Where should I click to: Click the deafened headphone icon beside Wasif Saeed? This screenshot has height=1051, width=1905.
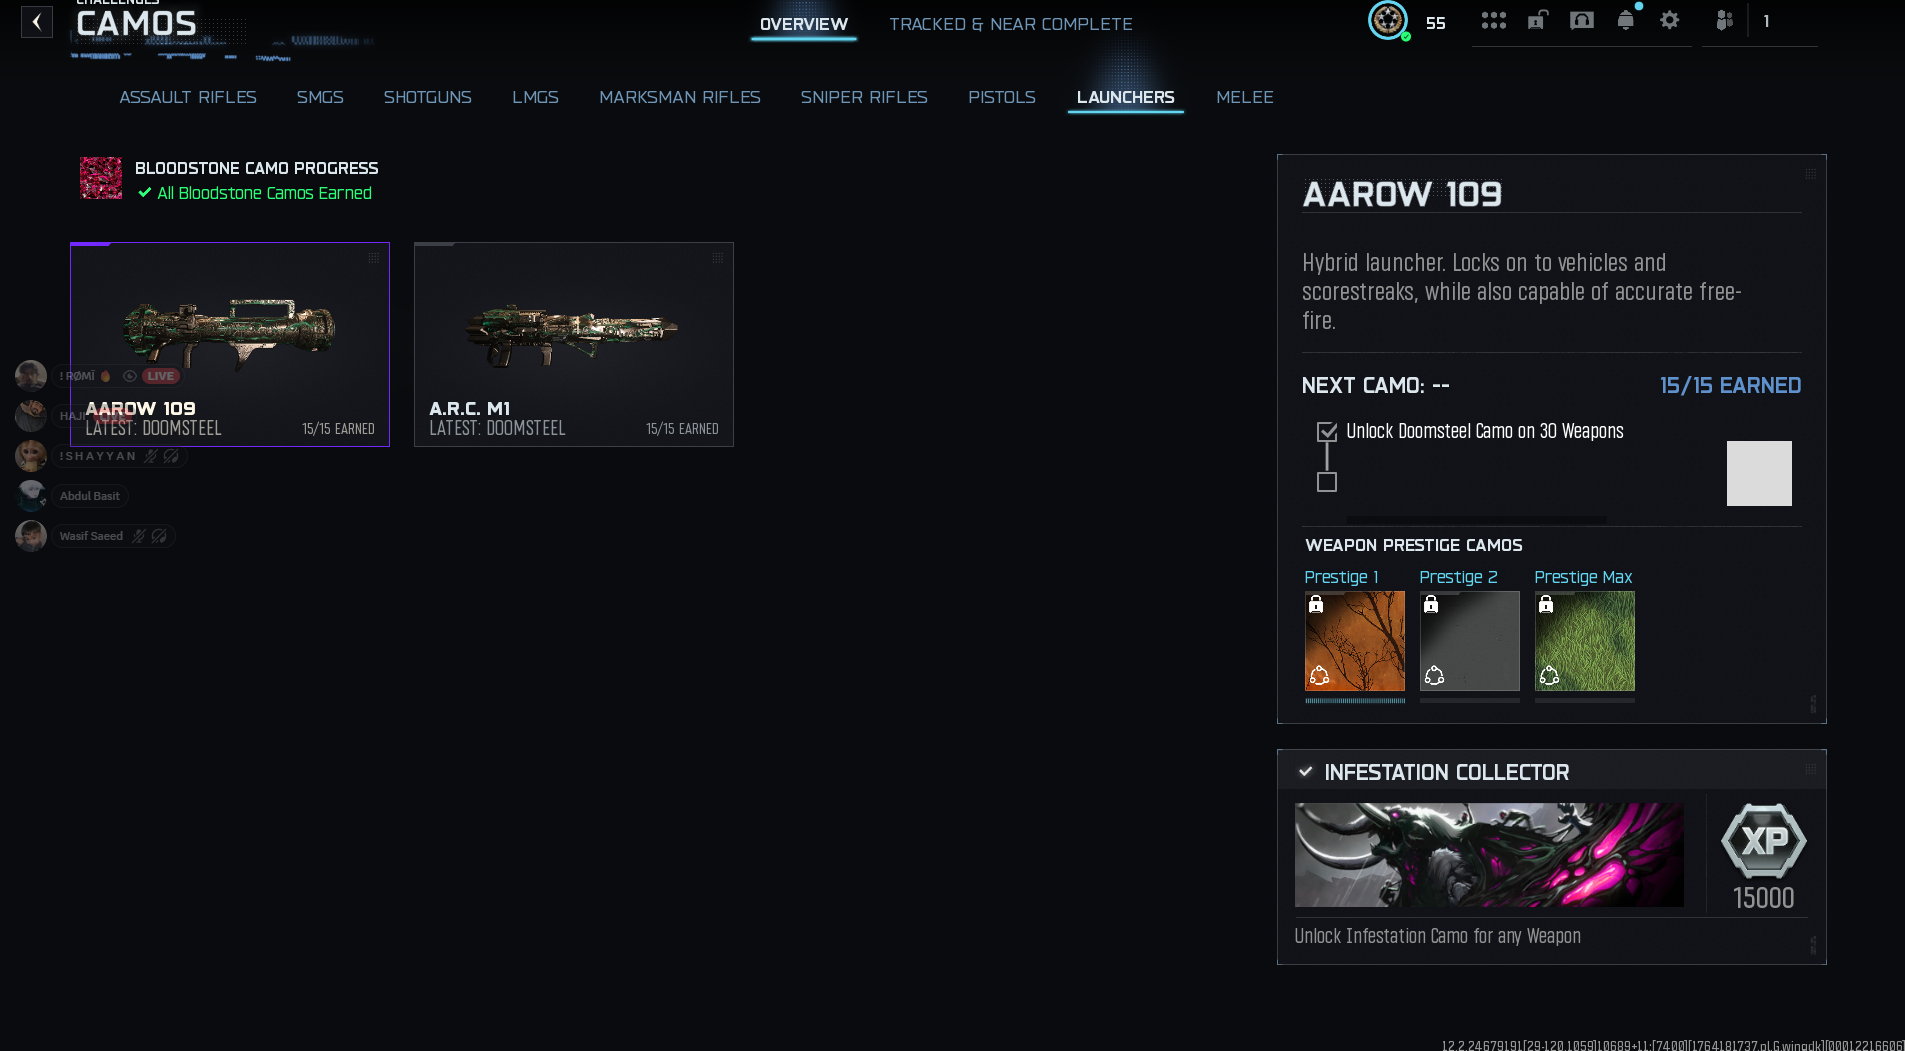tap(159, 536)
